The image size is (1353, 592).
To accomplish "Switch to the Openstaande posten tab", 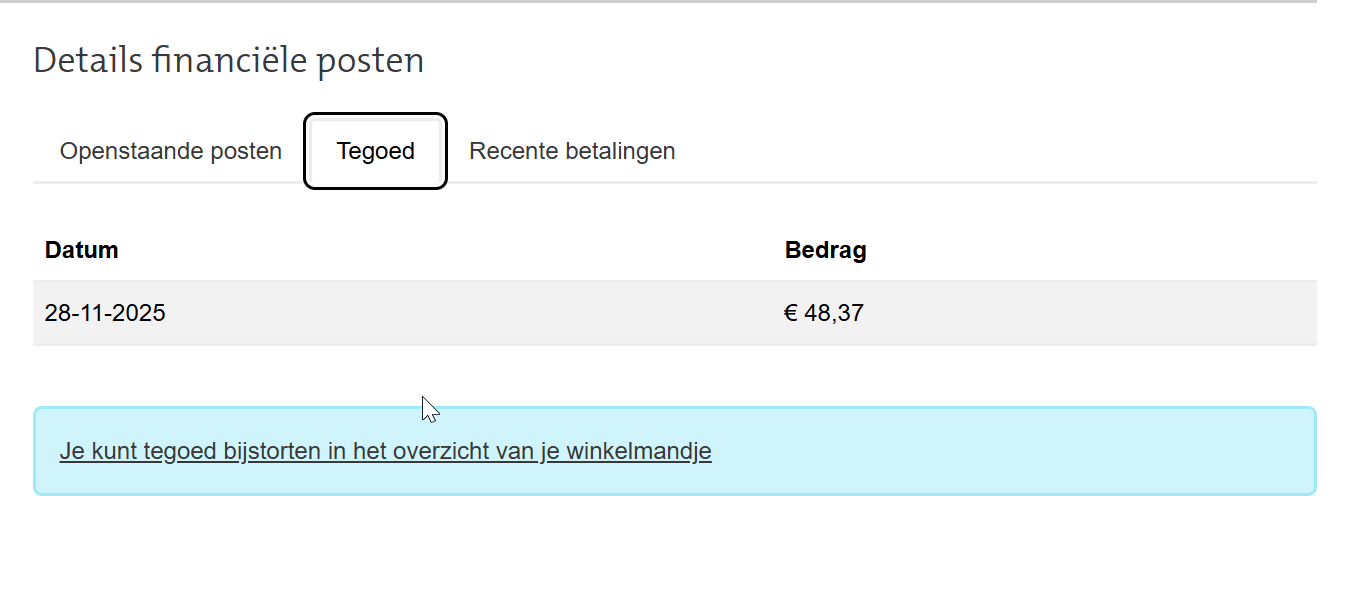I will click(171, 151).
